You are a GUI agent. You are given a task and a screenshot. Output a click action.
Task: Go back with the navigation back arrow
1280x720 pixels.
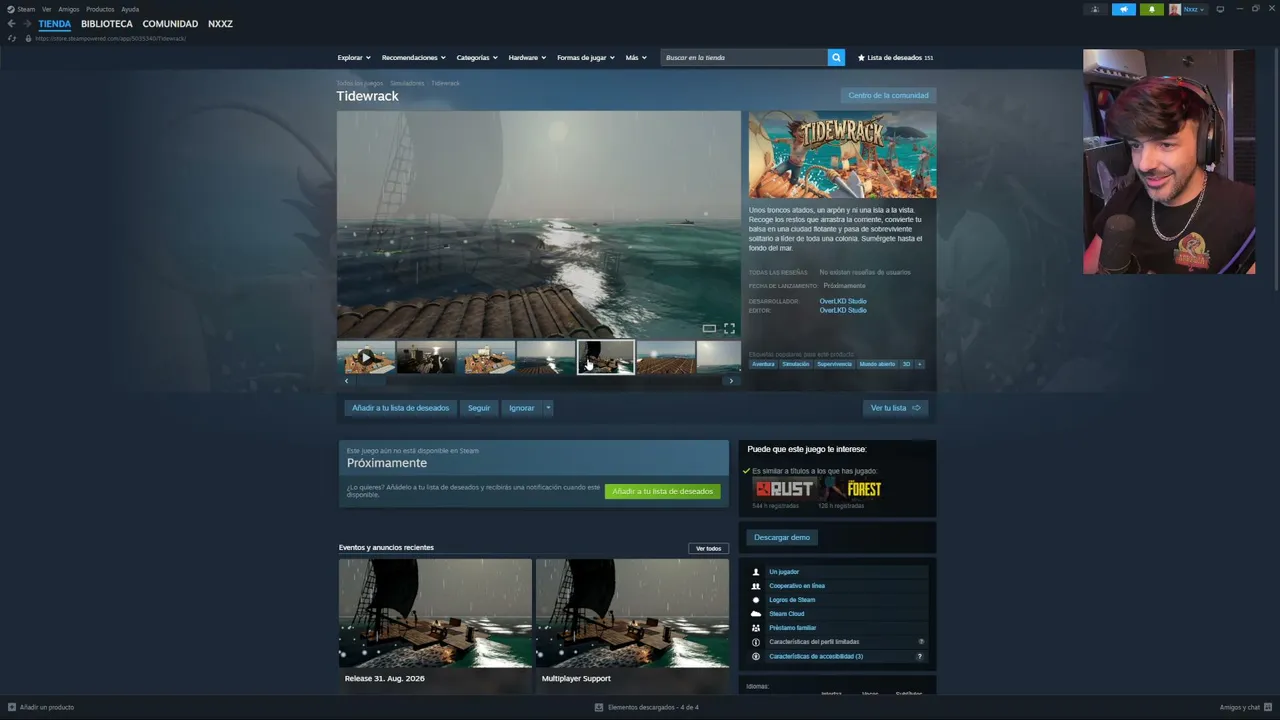pyautogui.click(x=12, y=24)
